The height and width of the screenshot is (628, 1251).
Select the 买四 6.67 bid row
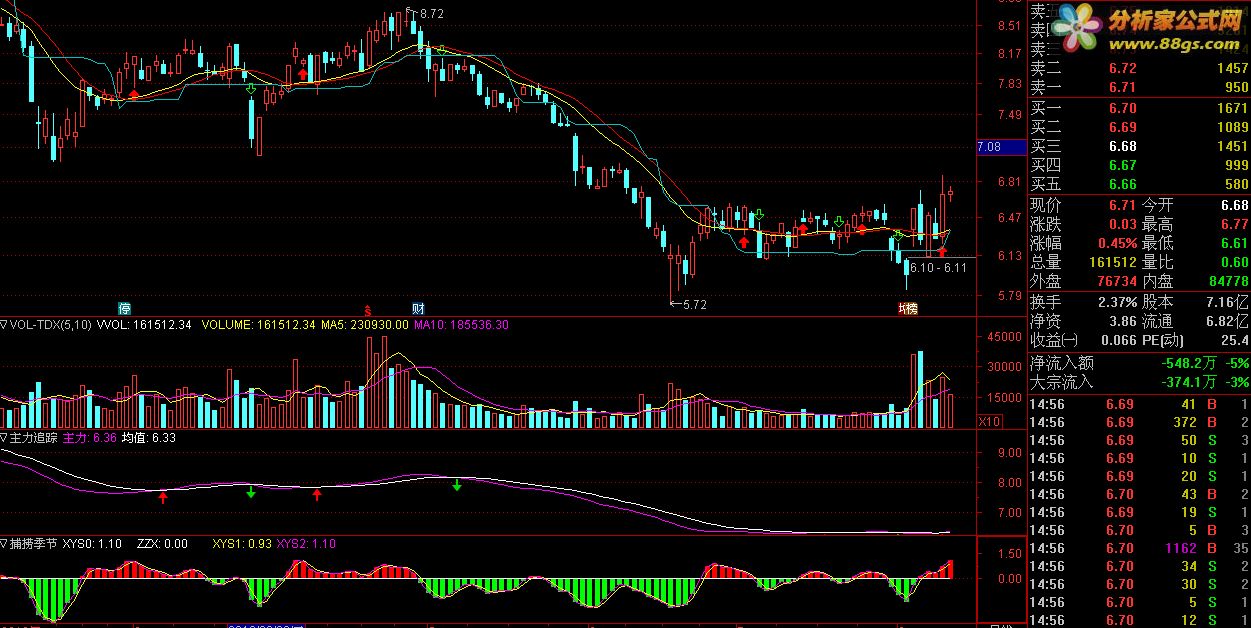[x=1139, y=166]
